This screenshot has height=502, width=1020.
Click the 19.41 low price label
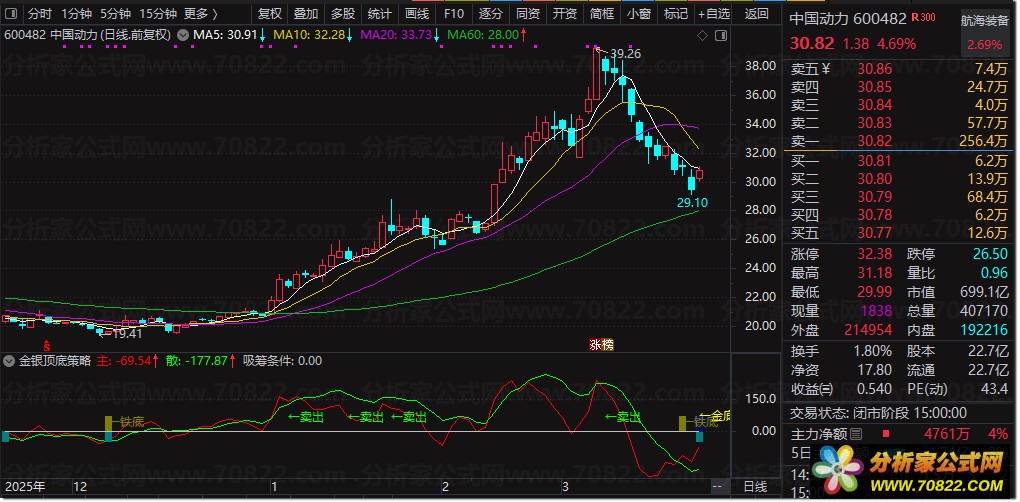(x=126, y=334)
